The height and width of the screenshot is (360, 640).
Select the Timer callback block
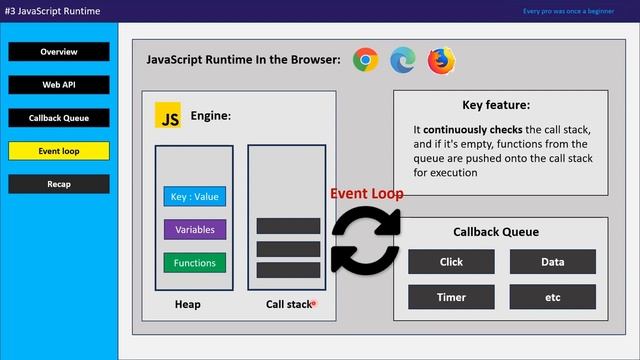[x=451, y=297]
